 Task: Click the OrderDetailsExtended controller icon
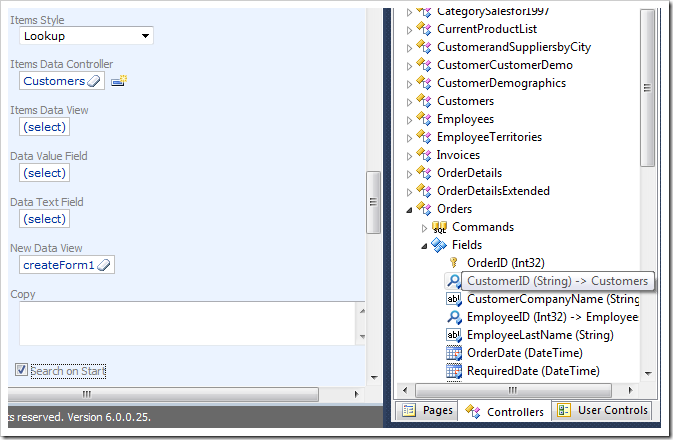pos(424,191)
